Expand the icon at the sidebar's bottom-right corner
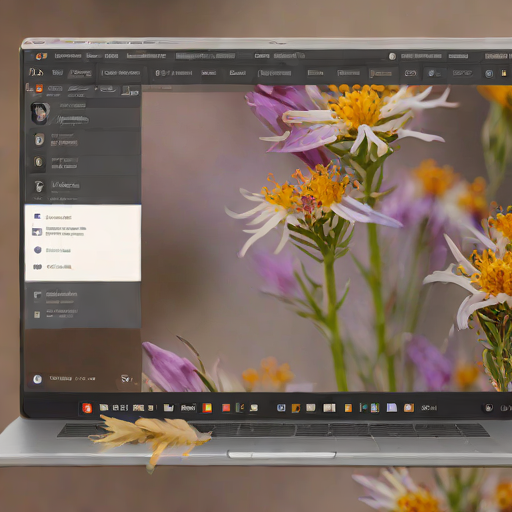The image size is (512, 512). tap(126, 379)
